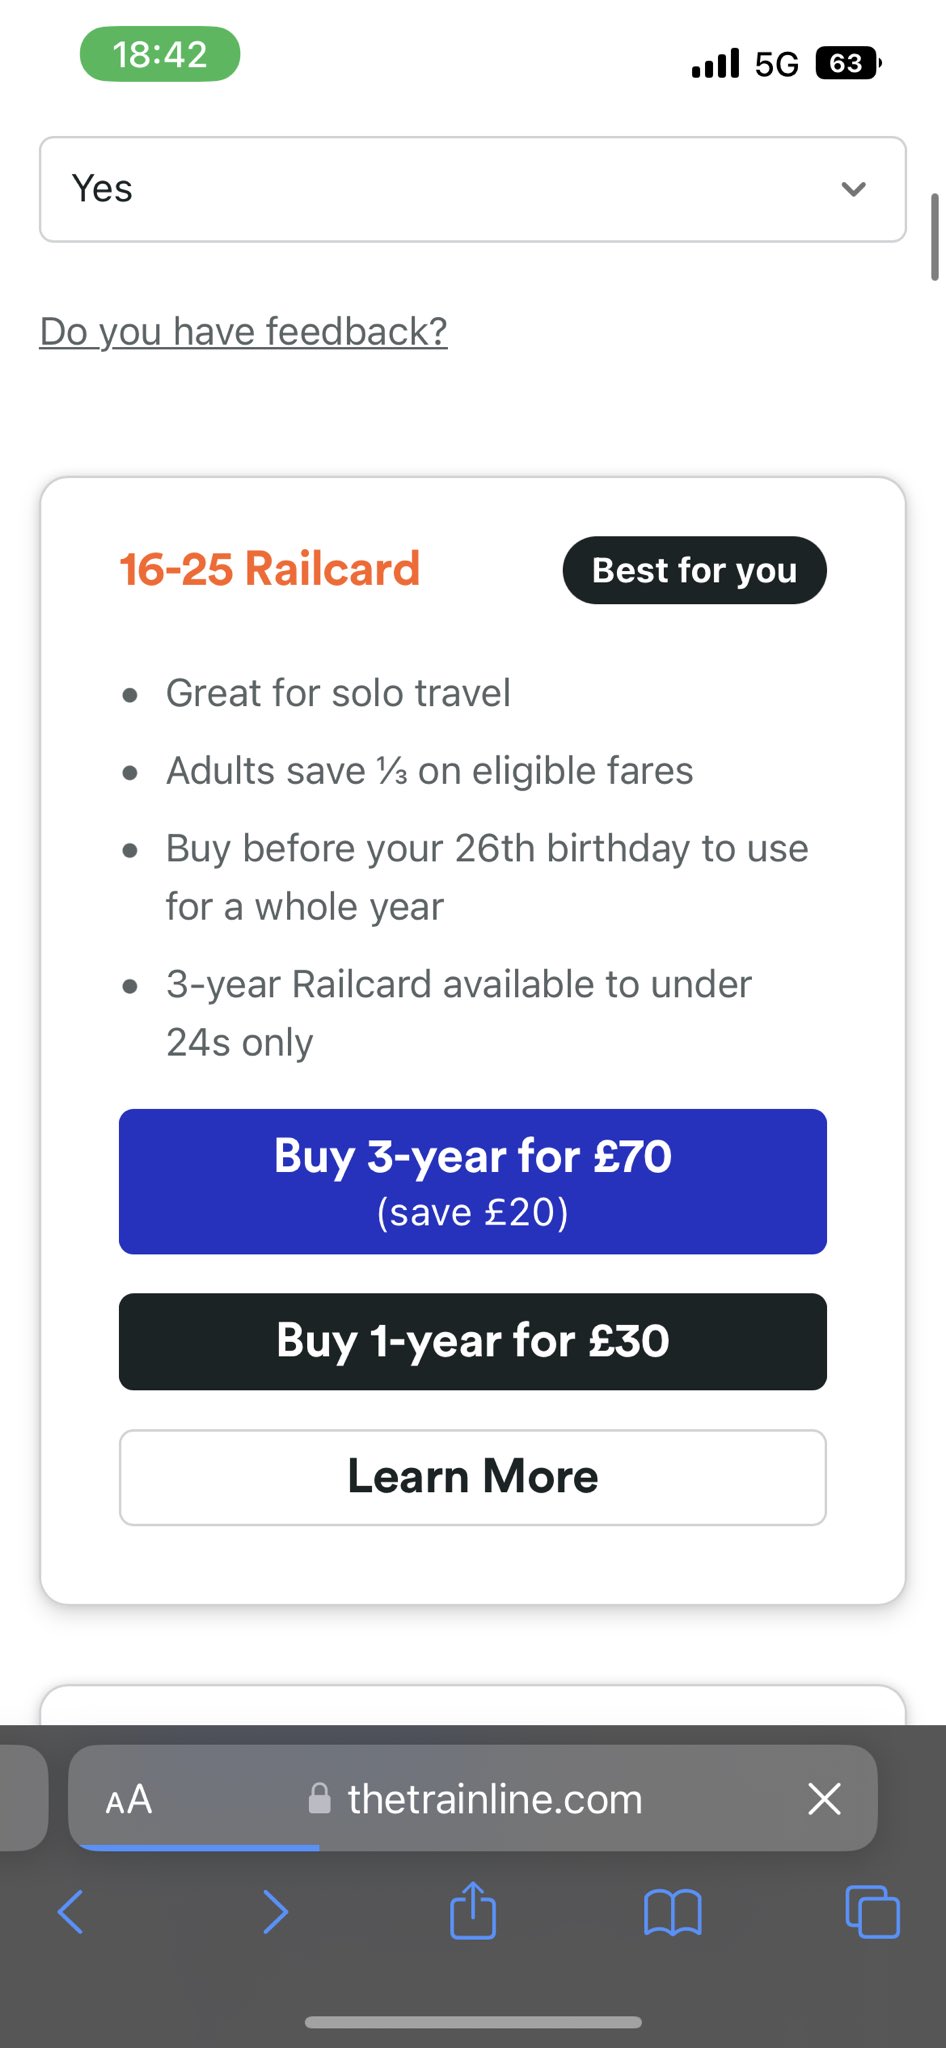946x2048 pixels.
Task: Tap the green 18:42 time pill
Action: (x=160, y=54)
